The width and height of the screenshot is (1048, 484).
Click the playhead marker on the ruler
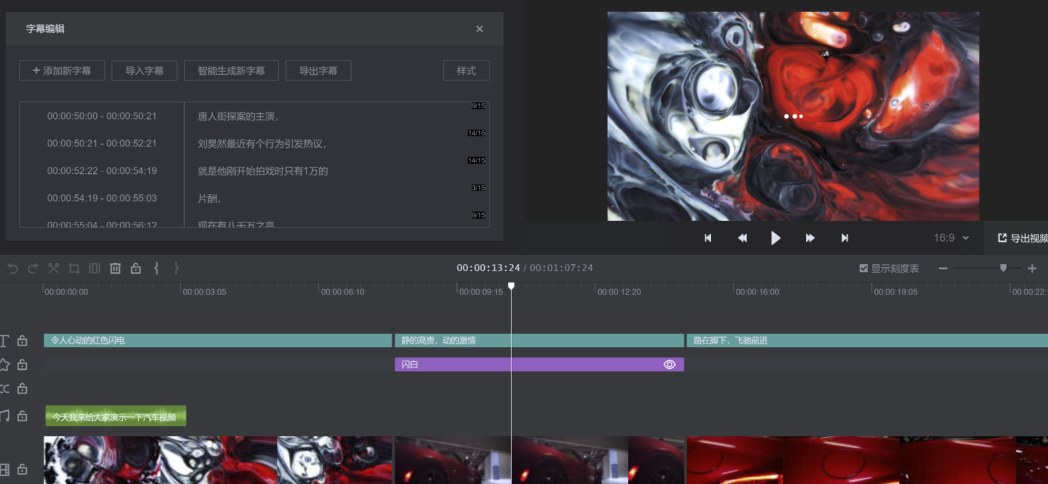coord(511,286)
